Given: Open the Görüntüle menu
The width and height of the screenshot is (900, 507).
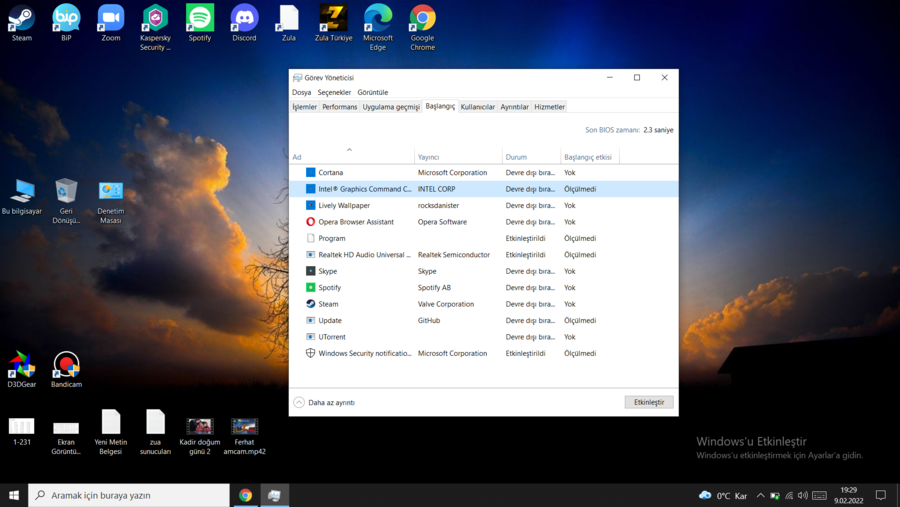Looking at the screenshot, I should pyautogui.click(x=373, y=92).
